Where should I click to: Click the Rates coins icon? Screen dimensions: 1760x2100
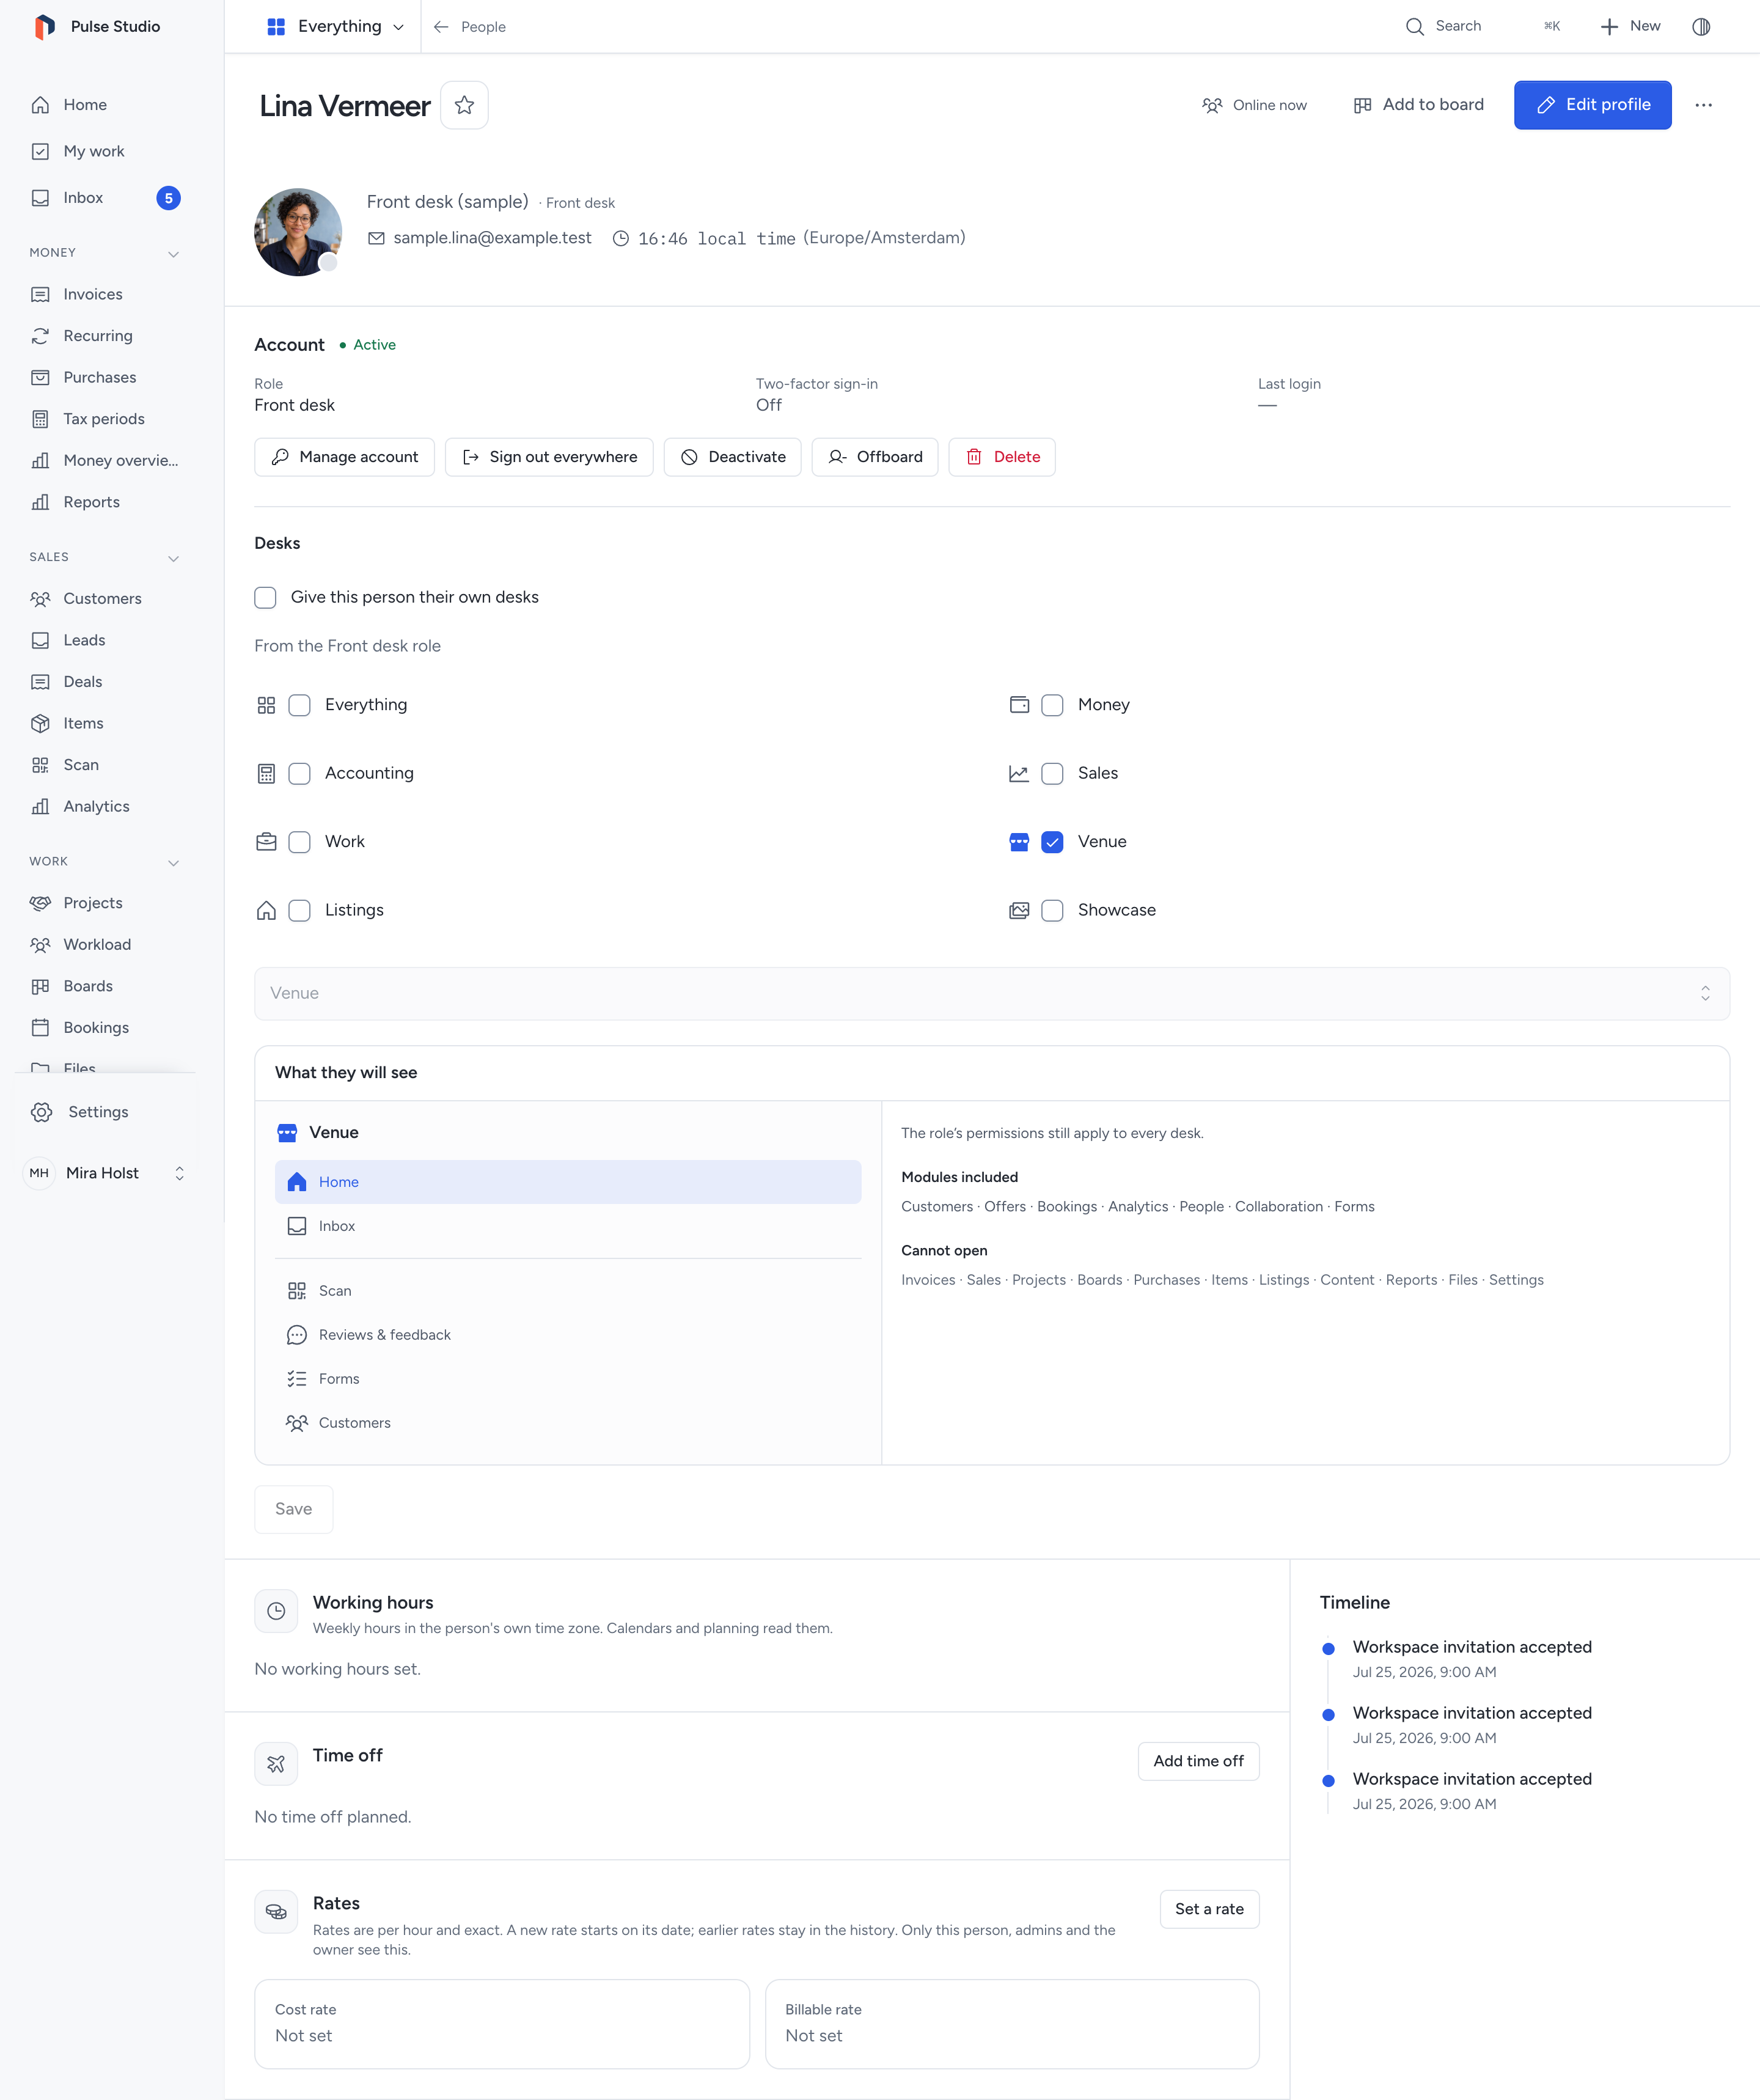[276, 1912]
